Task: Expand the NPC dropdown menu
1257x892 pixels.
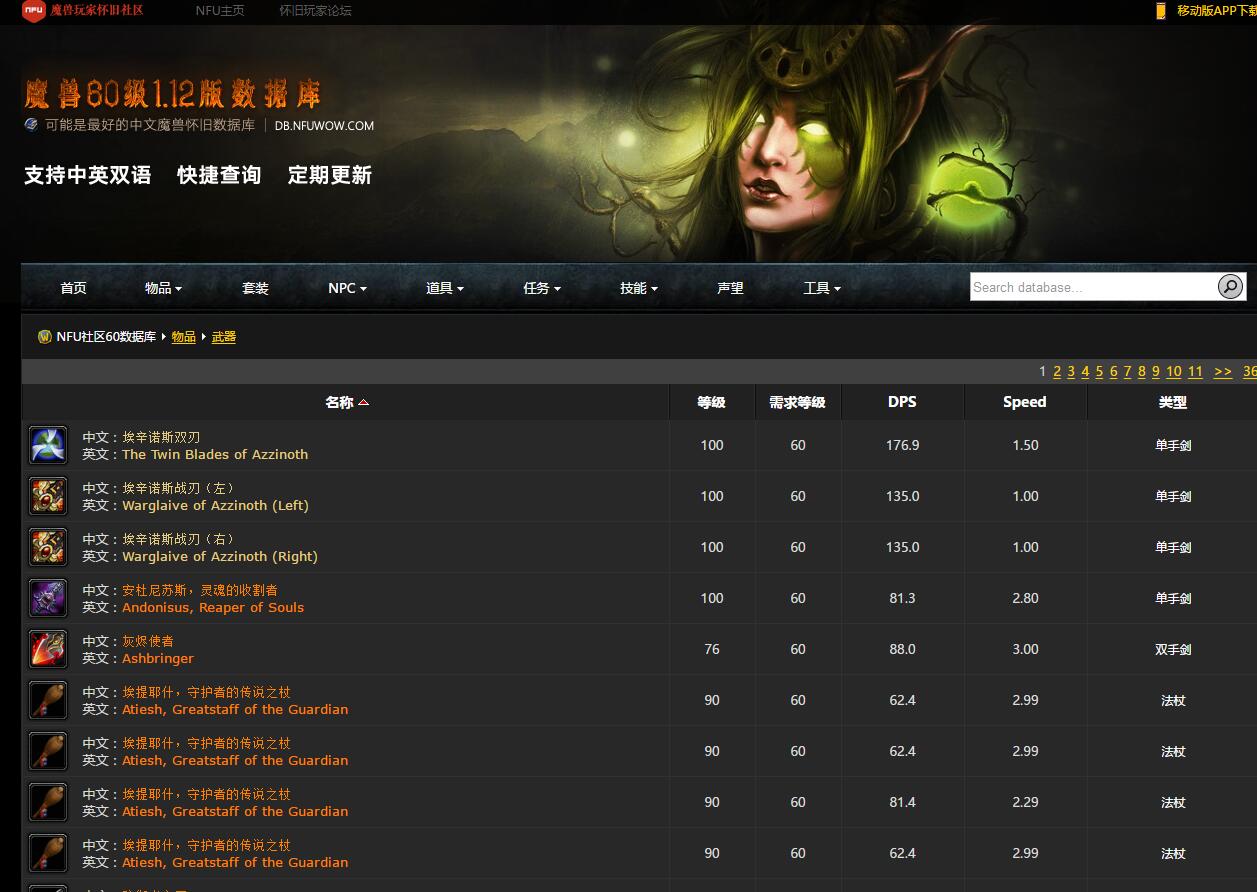Action: pyautogui.click(x=347, y=288)
